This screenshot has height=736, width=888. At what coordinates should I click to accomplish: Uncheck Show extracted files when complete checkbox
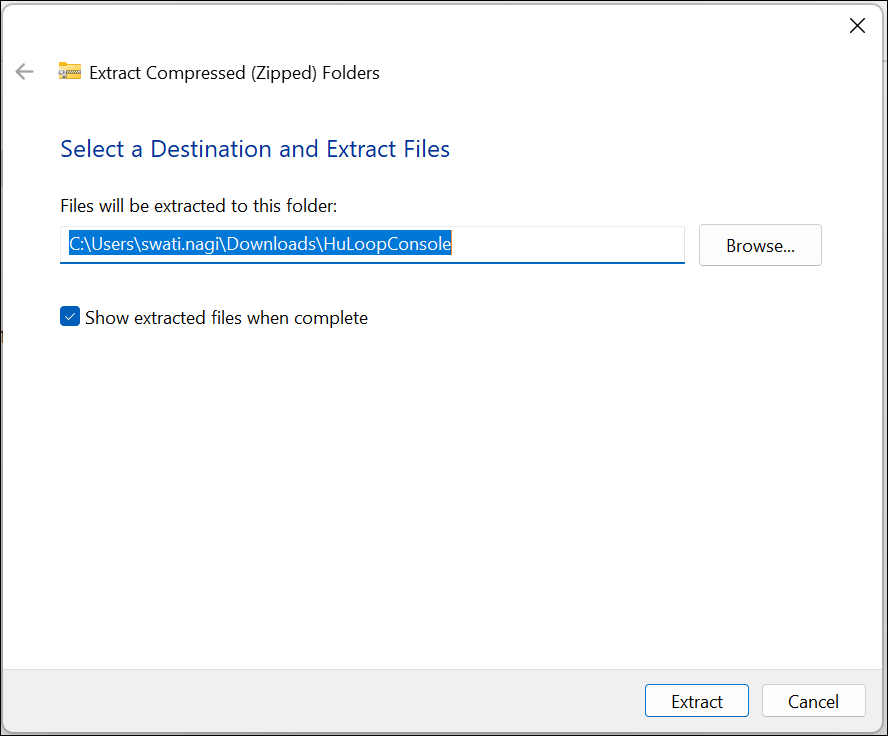tap(70, 317)
